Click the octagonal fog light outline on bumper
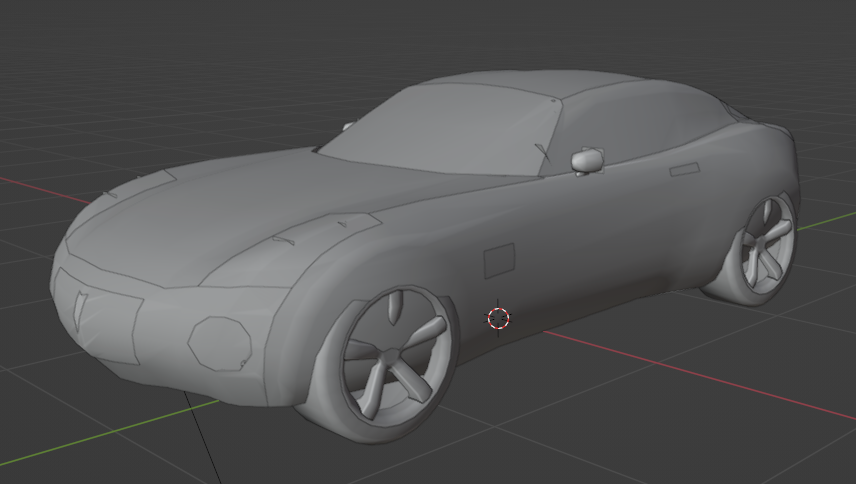This screenshot has width=856, height=484. point(220,344)
